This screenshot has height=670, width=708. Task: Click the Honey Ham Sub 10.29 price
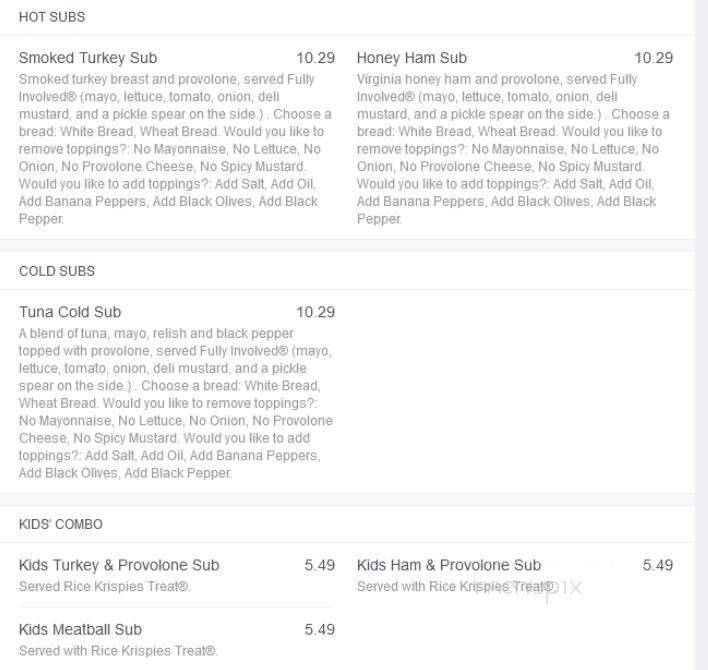coord(653,58)
